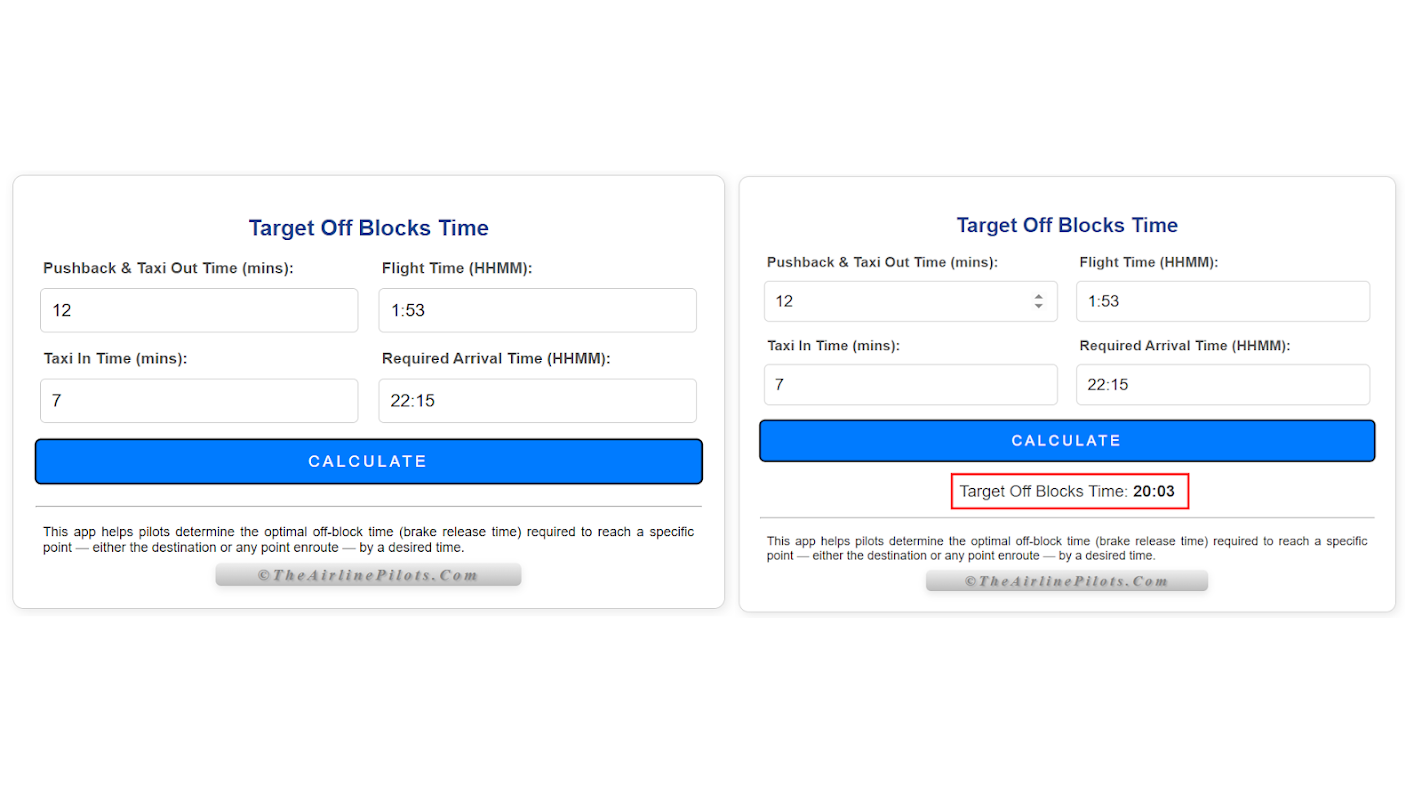1422x800 pixels.
Task: Click Calculate above the 20:03 result
Action: click(1067, 441)
